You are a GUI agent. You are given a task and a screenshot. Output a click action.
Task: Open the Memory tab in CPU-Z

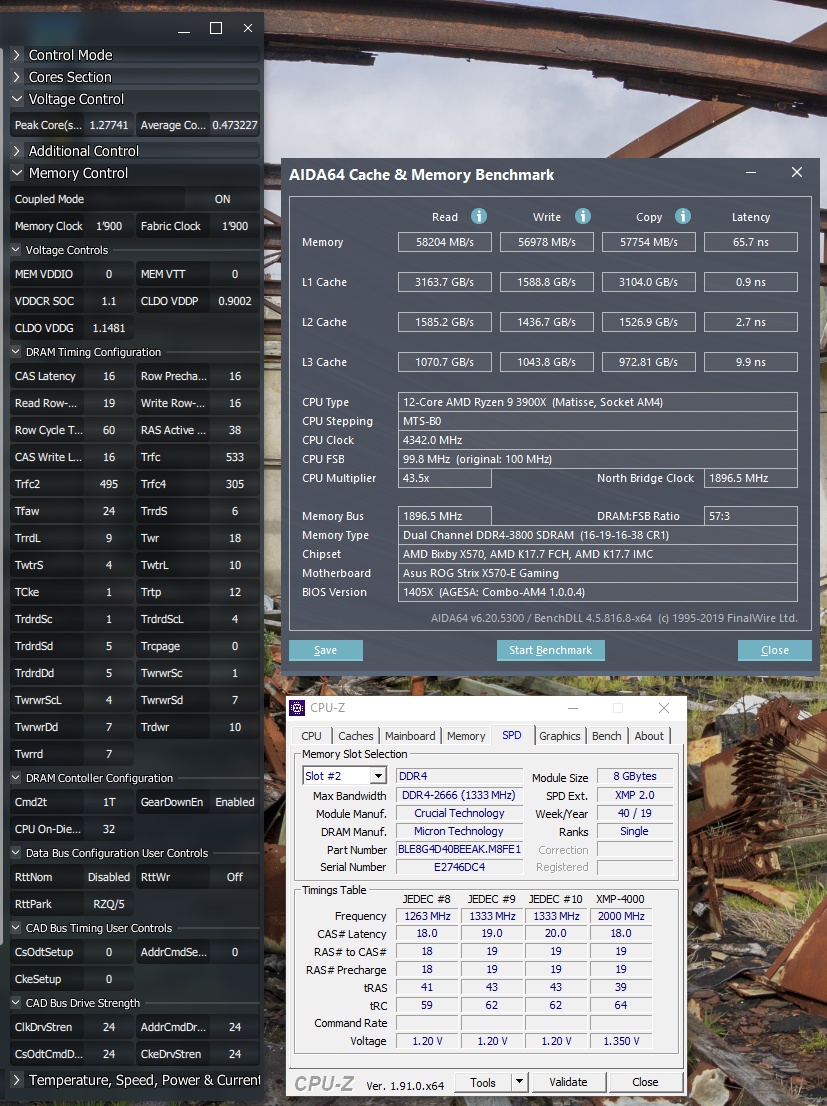click(466, 736)
